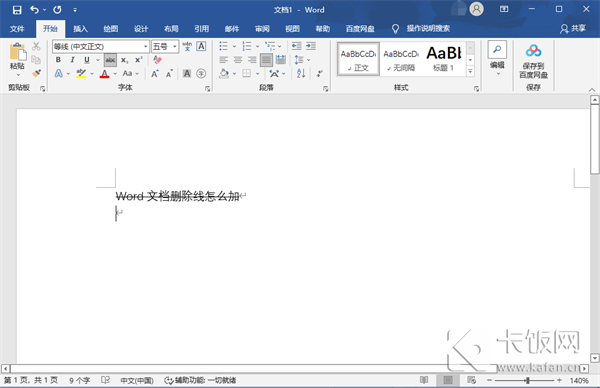
Task: Click the phonetic guide 文 icon
Action: 187,46
